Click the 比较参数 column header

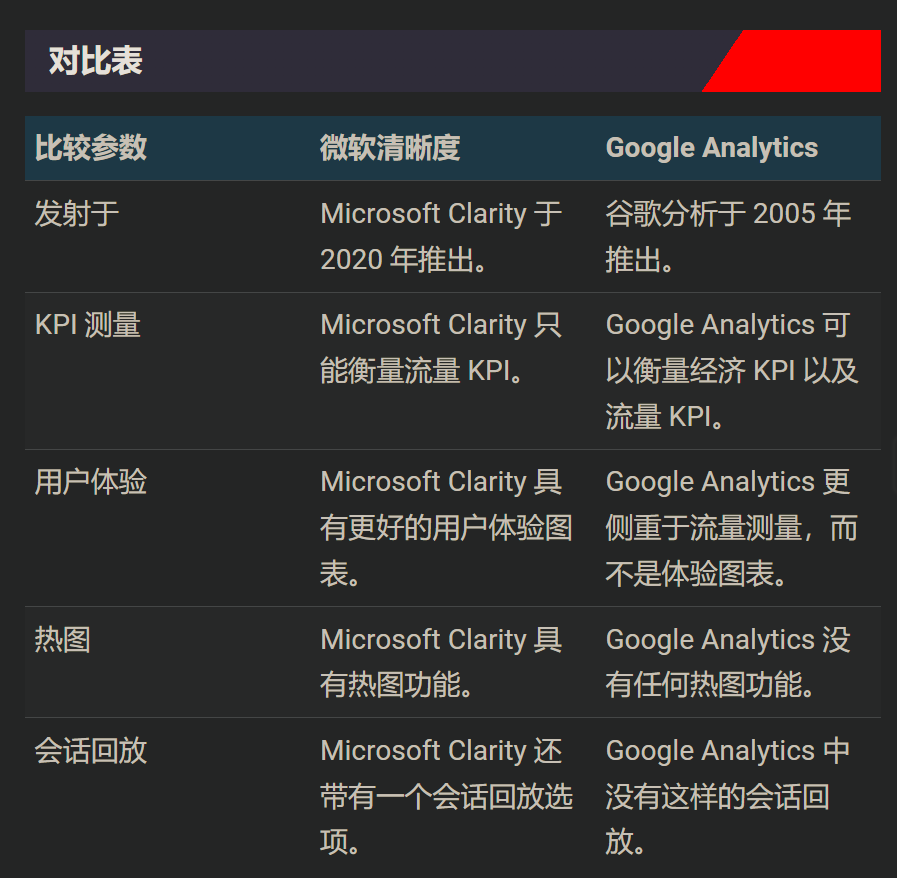point(91,148)
